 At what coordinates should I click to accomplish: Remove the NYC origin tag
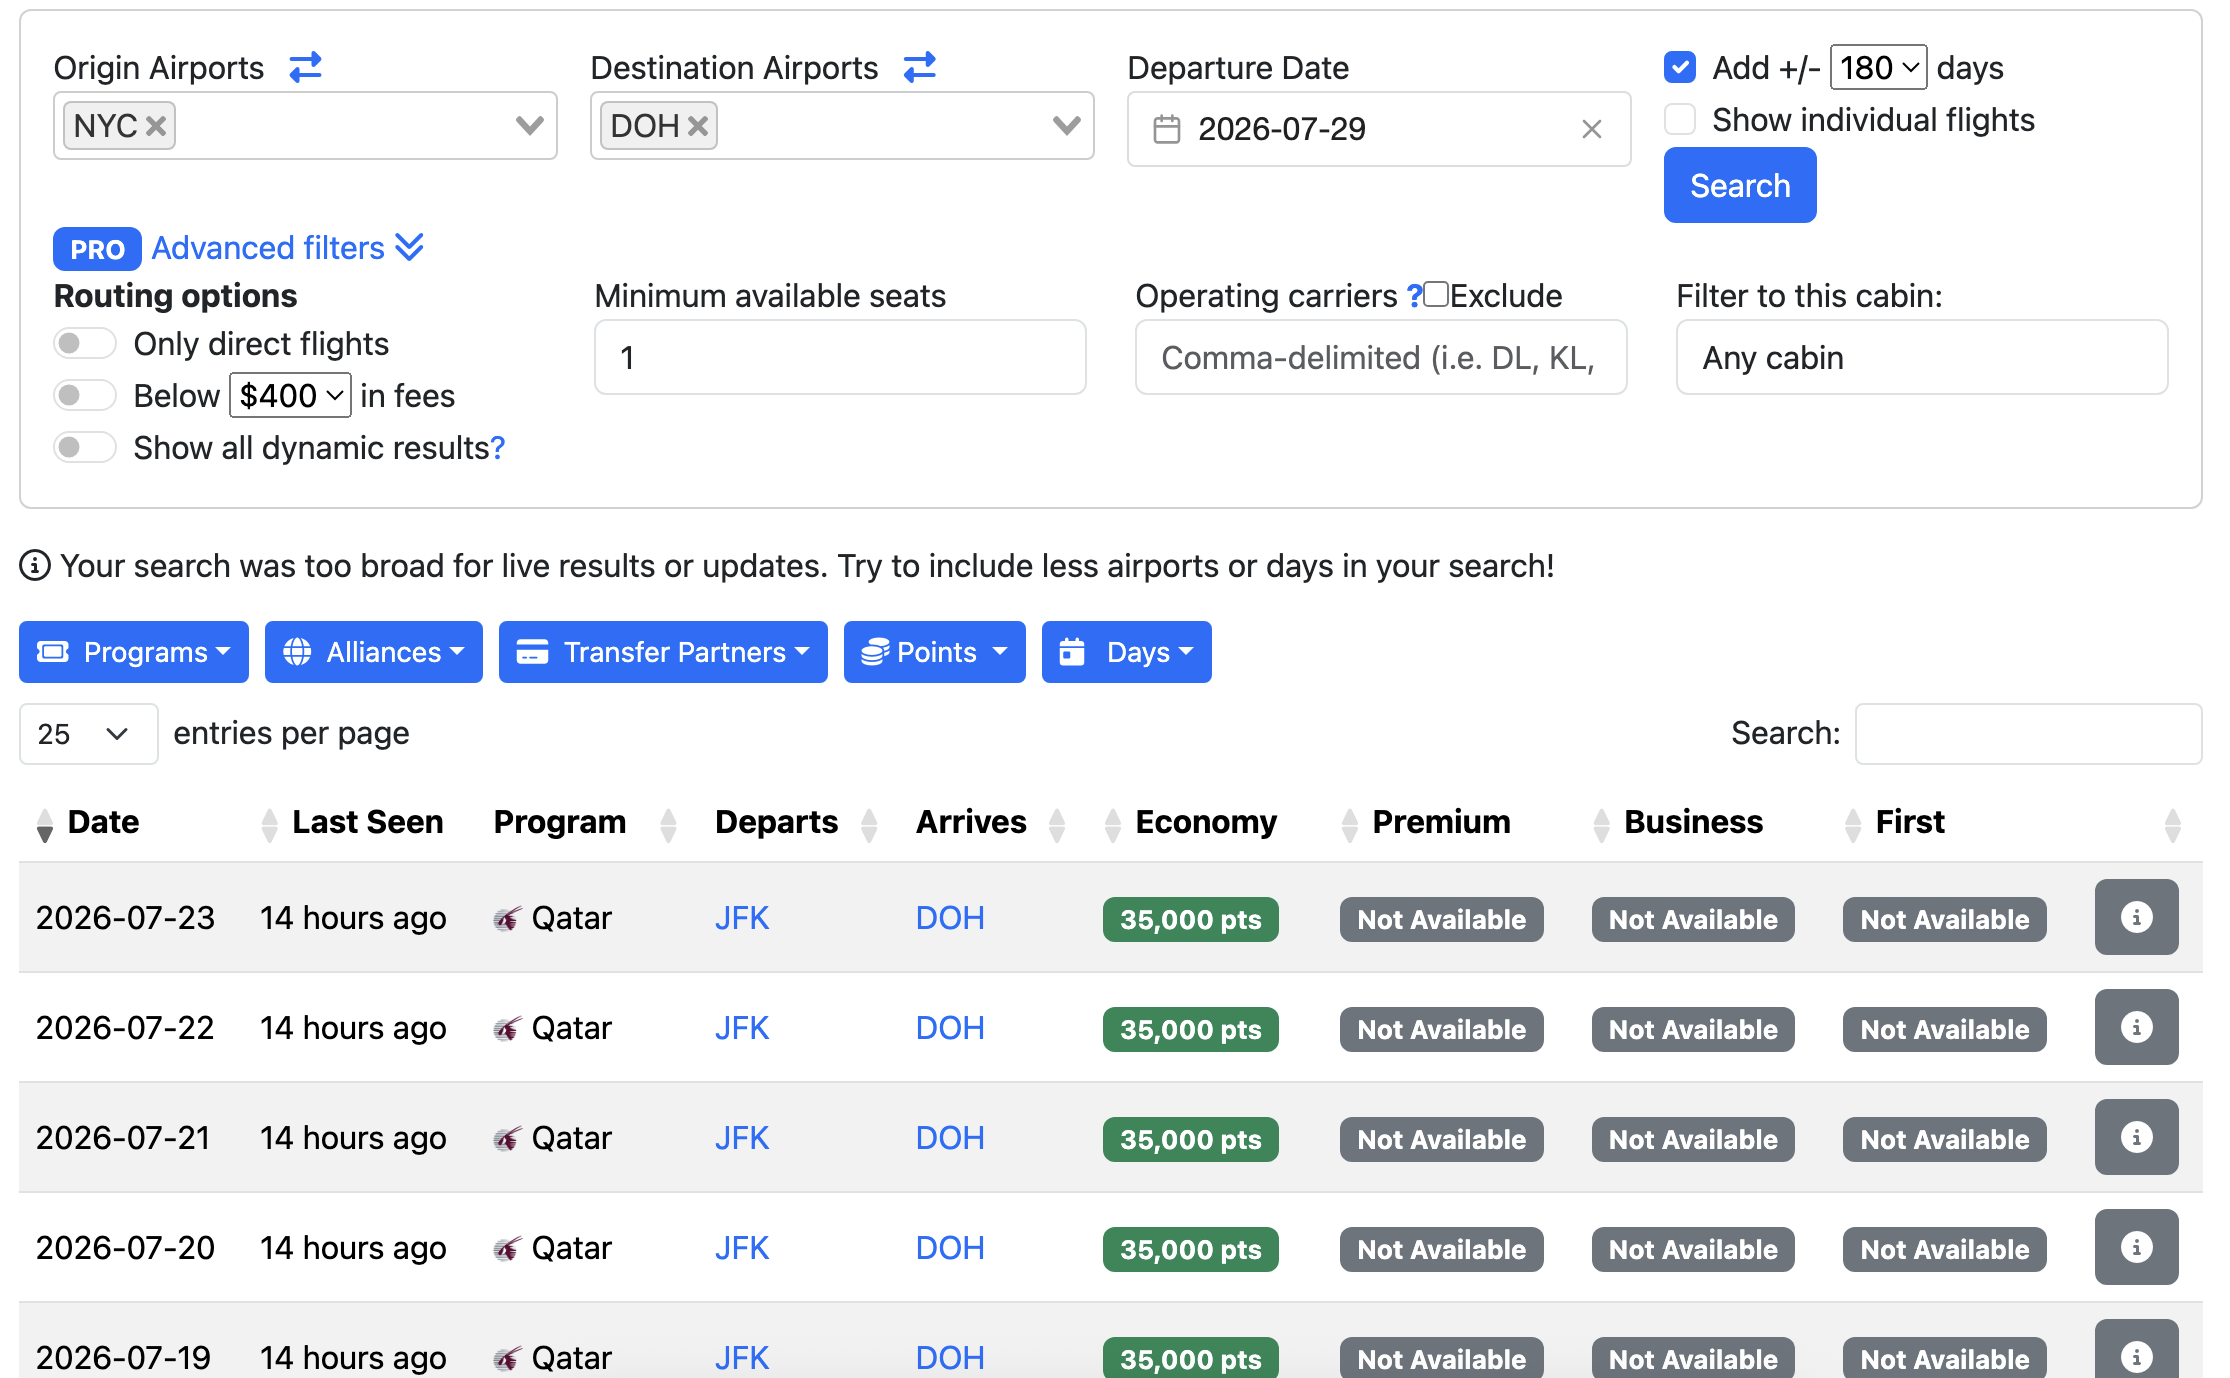tap(156, 126)
